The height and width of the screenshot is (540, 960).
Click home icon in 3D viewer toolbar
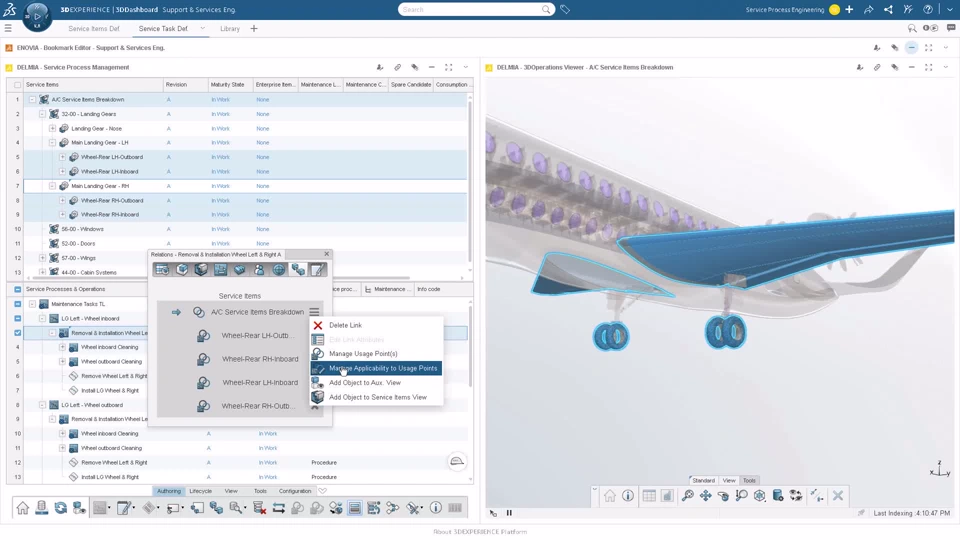click(x=610, y=496)
